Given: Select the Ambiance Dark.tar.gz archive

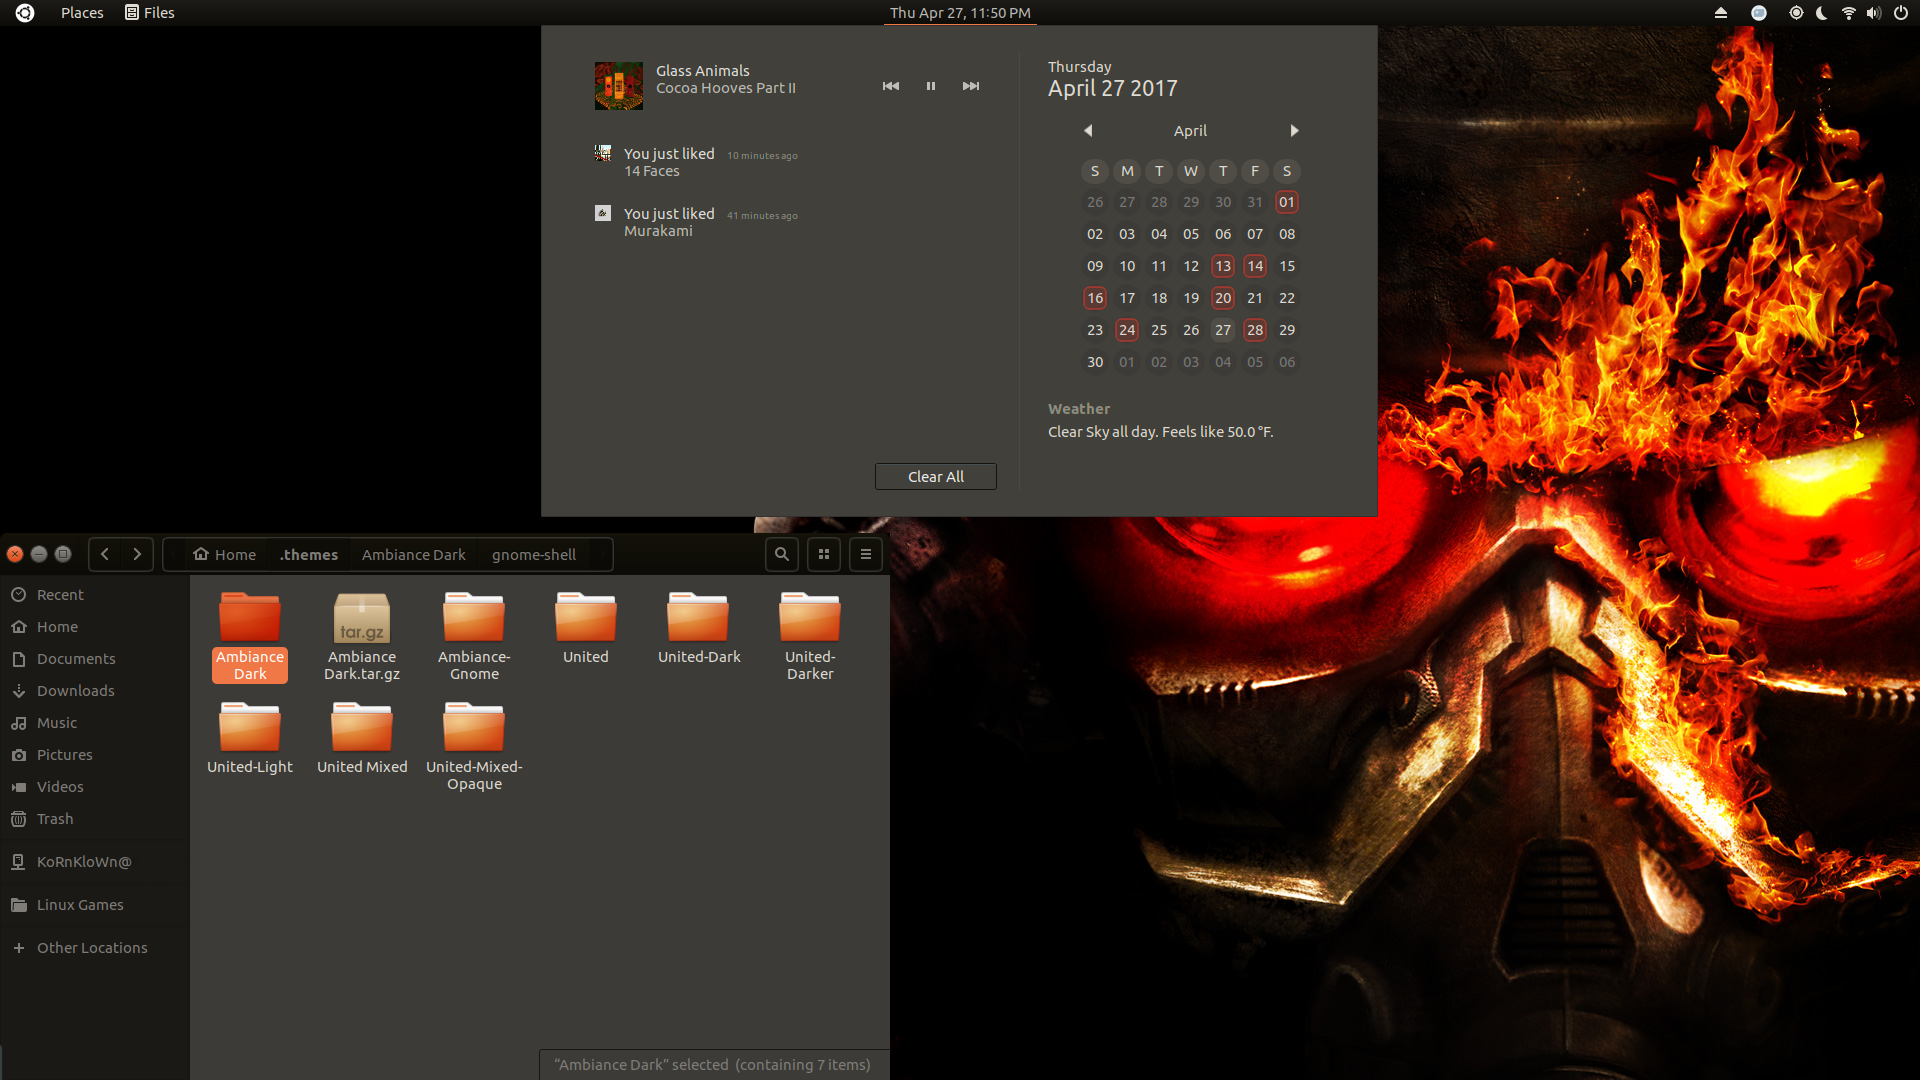Looking at the screenshot, I should coord(362,636).
